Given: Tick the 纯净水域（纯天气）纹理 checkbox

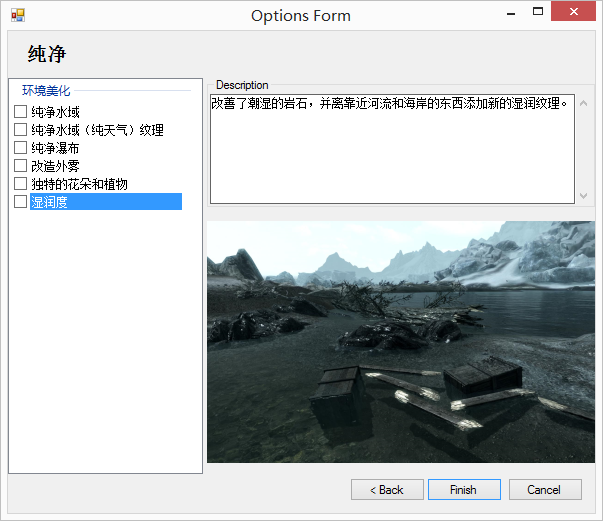Looking at the screenshot, I should [20, 130].
